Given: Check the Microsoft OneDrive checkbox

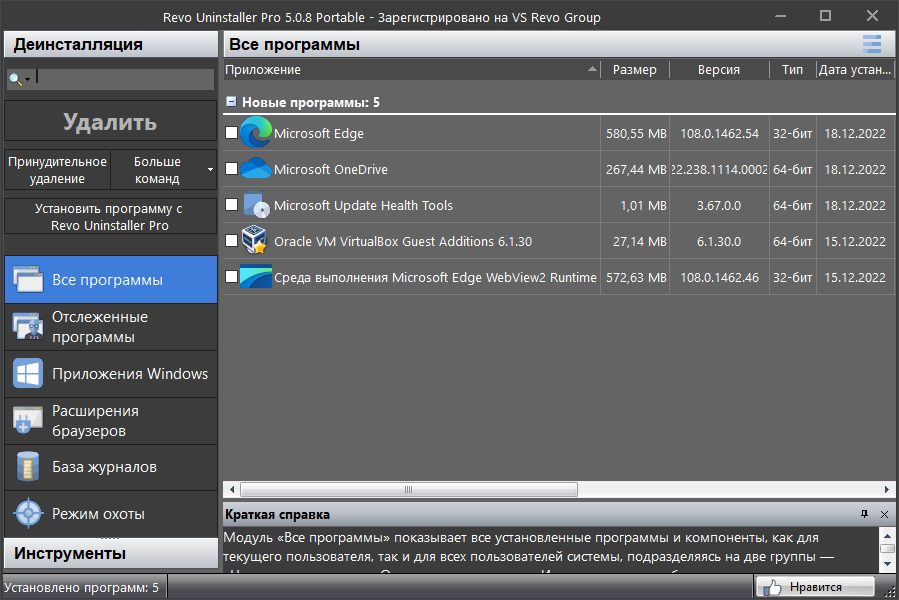Looking at the screenshot, I should coord(232,169).
